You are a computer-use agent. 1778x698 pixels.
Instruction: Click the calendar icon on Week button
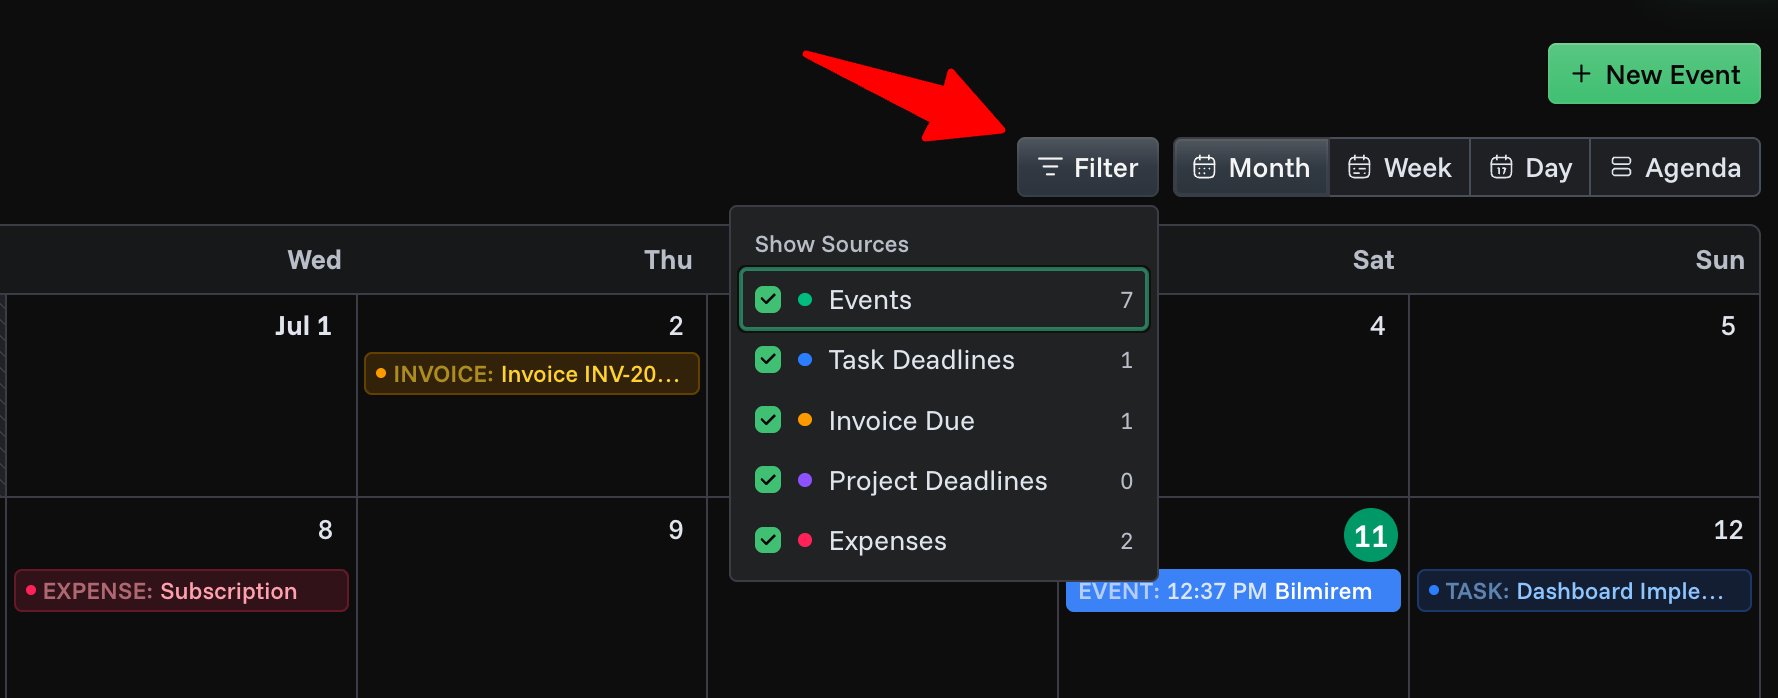pyautogui.click(x=1359, y=167)
